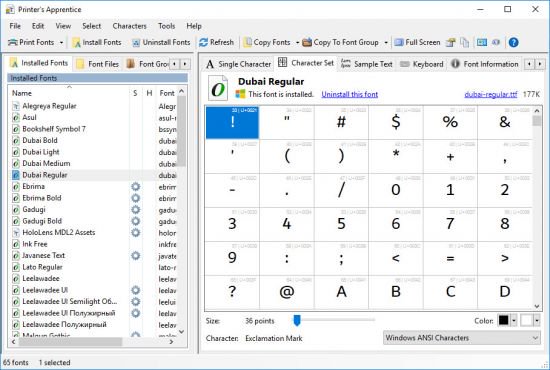Switch to Full Screen mode

tap(417, 42)
